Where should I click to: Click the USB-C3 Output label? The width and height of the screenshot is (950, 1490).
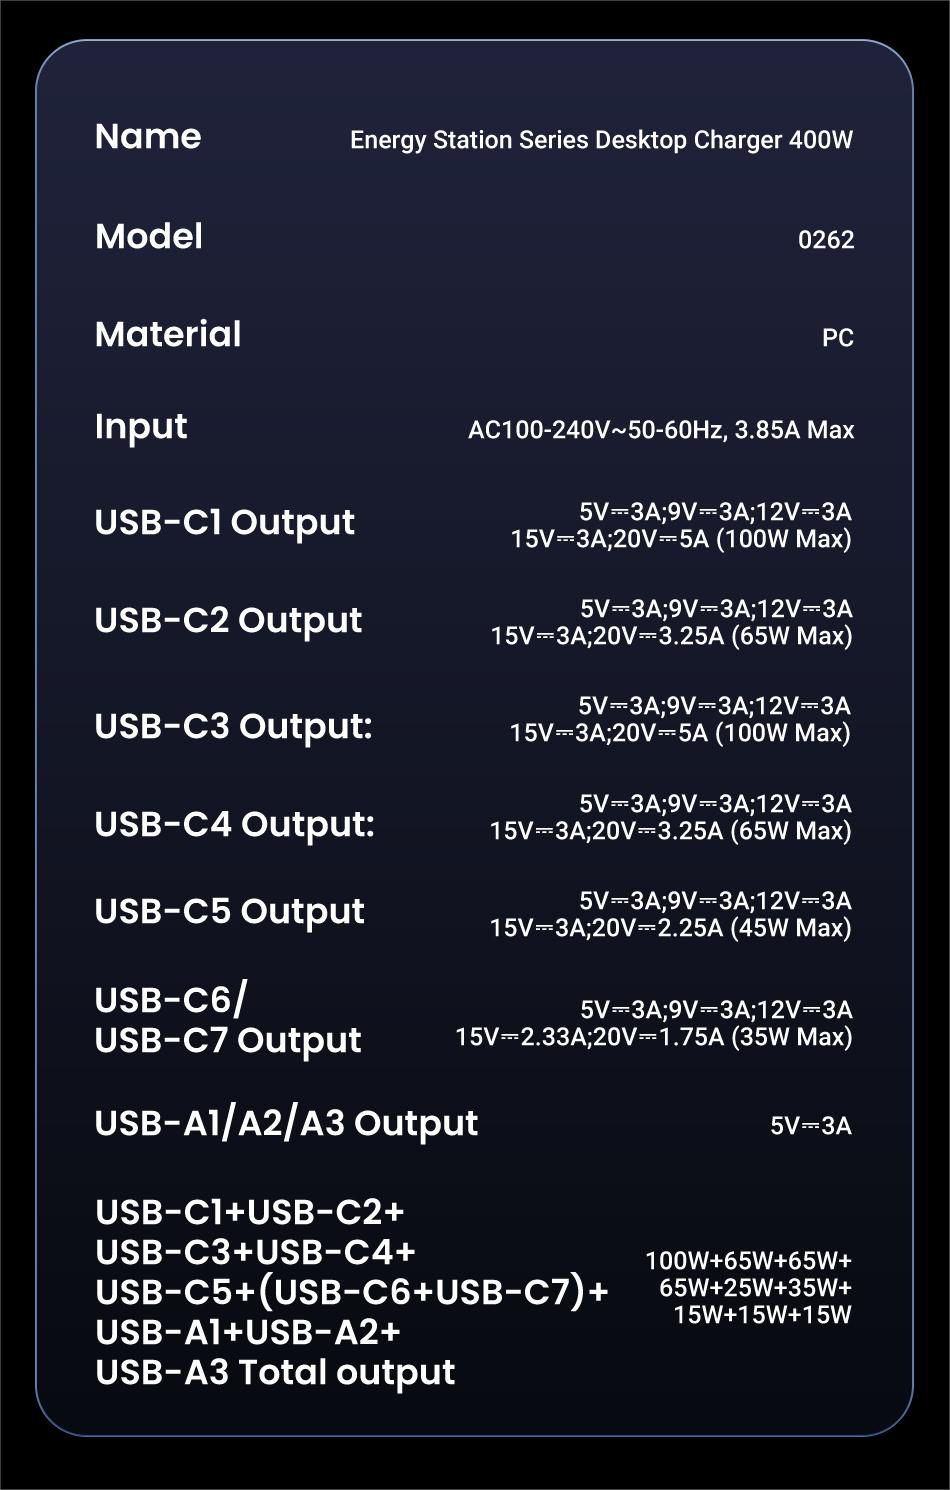click(x=233, y=726)
